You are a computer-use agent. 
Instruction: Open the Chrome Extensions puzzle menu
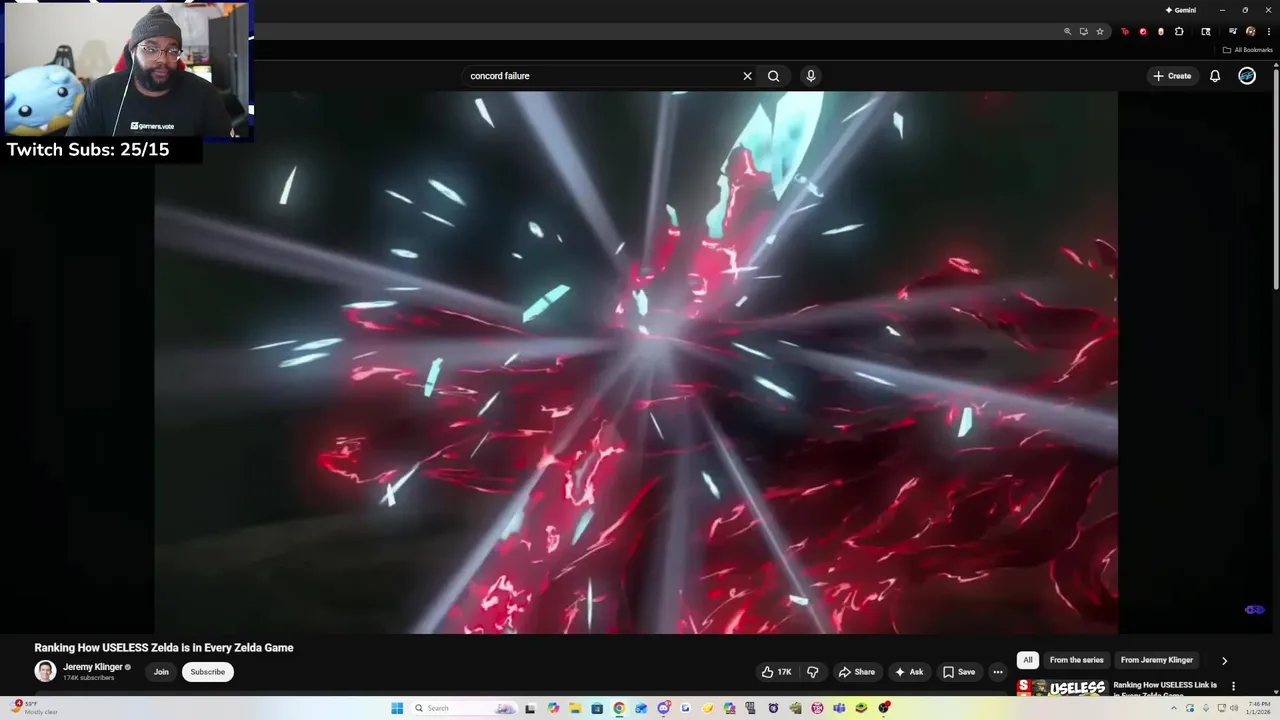click(1179, 31)
